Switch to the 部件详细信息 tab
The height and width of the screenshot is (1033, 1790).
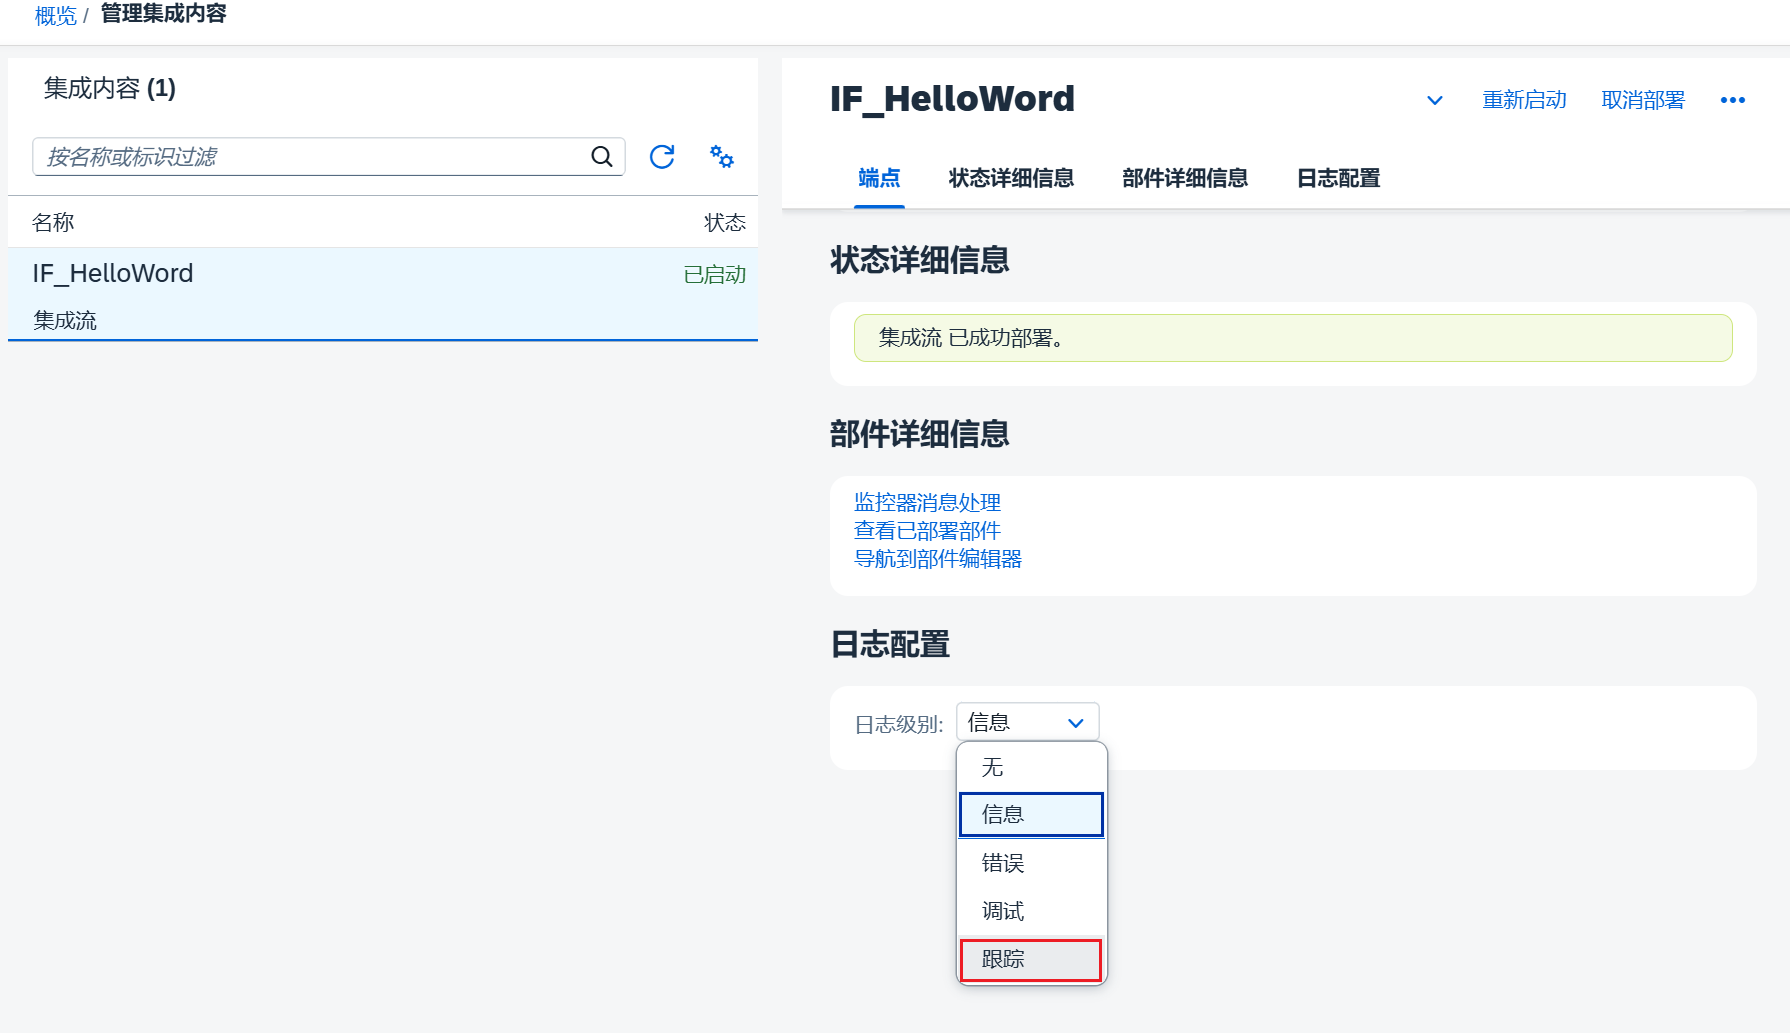pos(1184,178)
